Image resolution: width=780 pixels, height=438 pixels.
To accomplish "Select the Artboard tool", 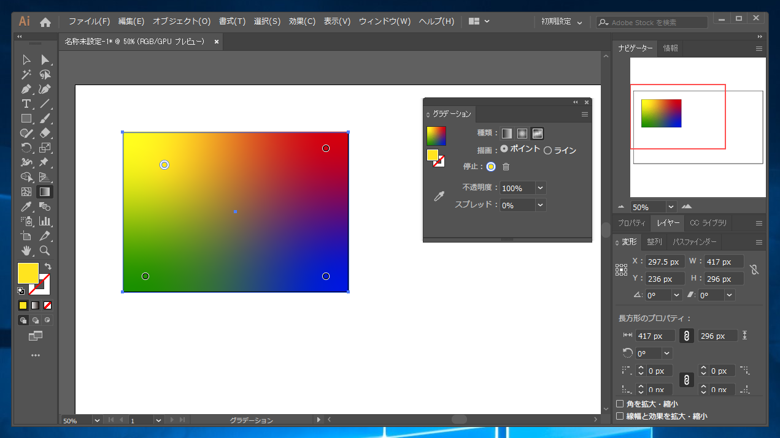I will [26, 236].
